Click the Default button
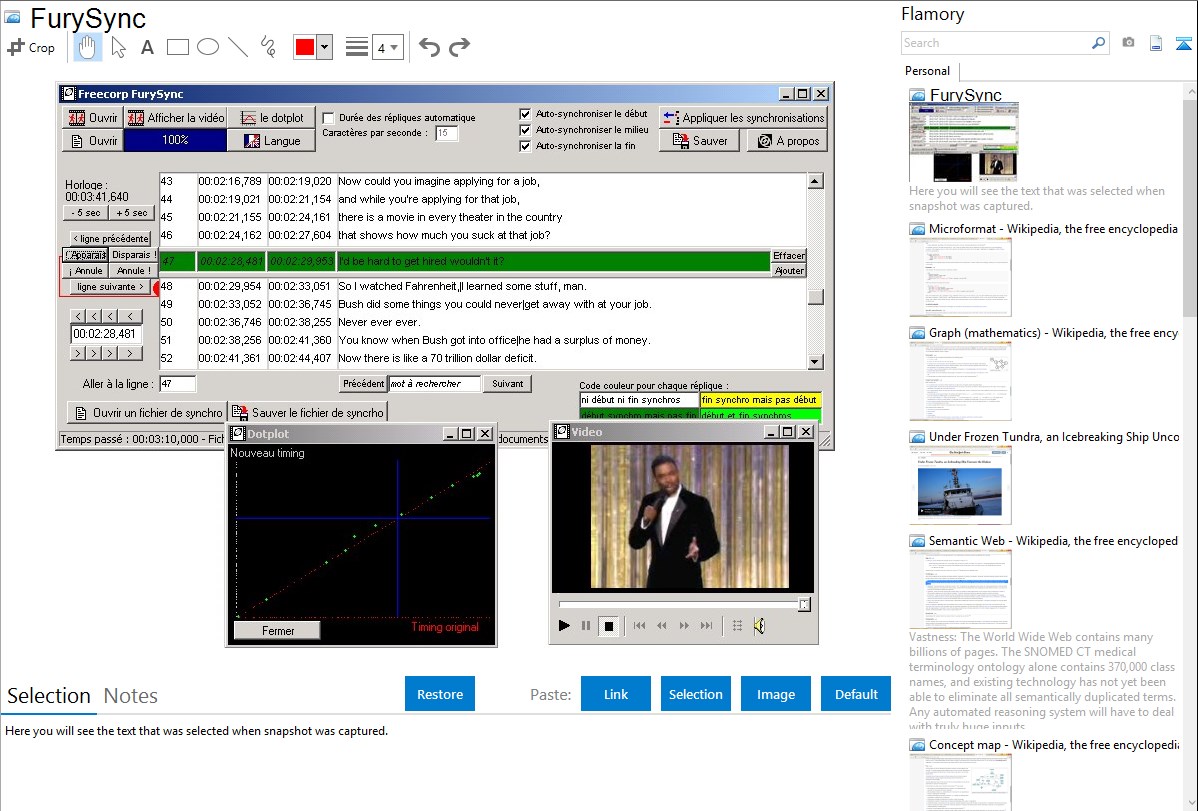 (x=856, y=694)
